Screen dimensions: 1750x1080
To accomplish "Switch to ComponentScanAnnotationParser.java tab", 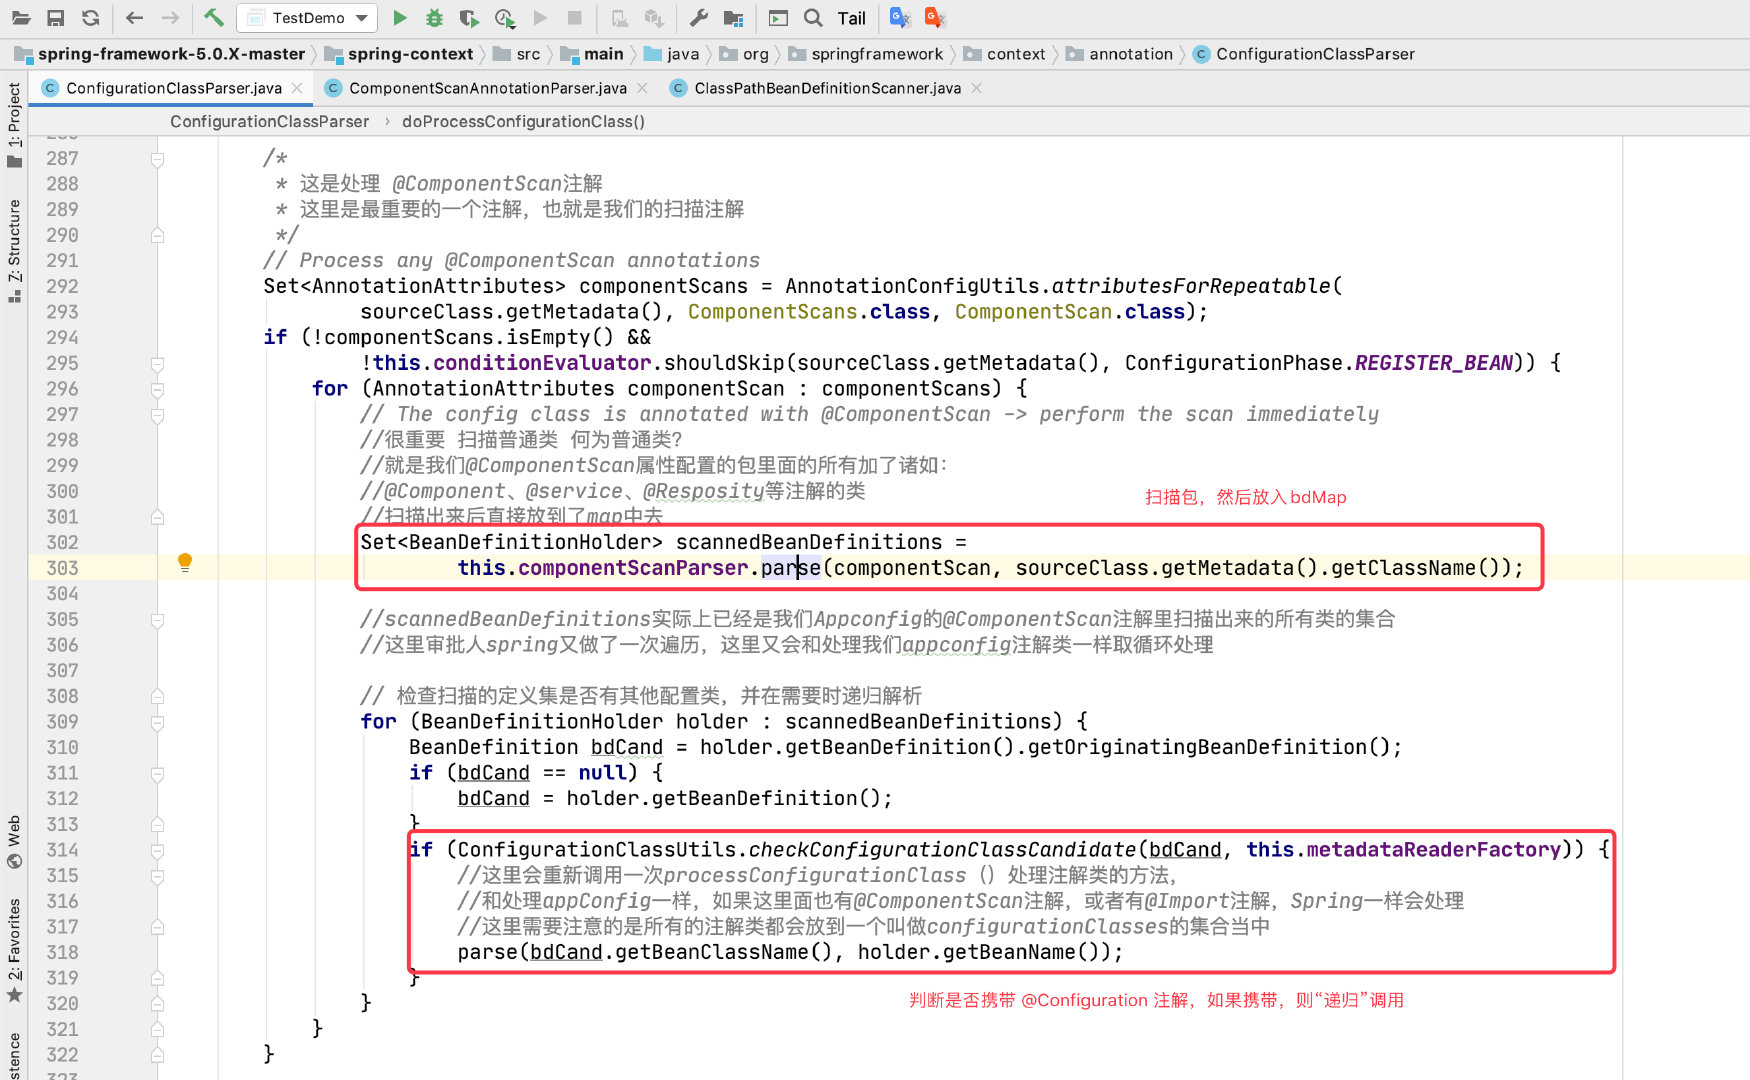I will click(488, 88).
